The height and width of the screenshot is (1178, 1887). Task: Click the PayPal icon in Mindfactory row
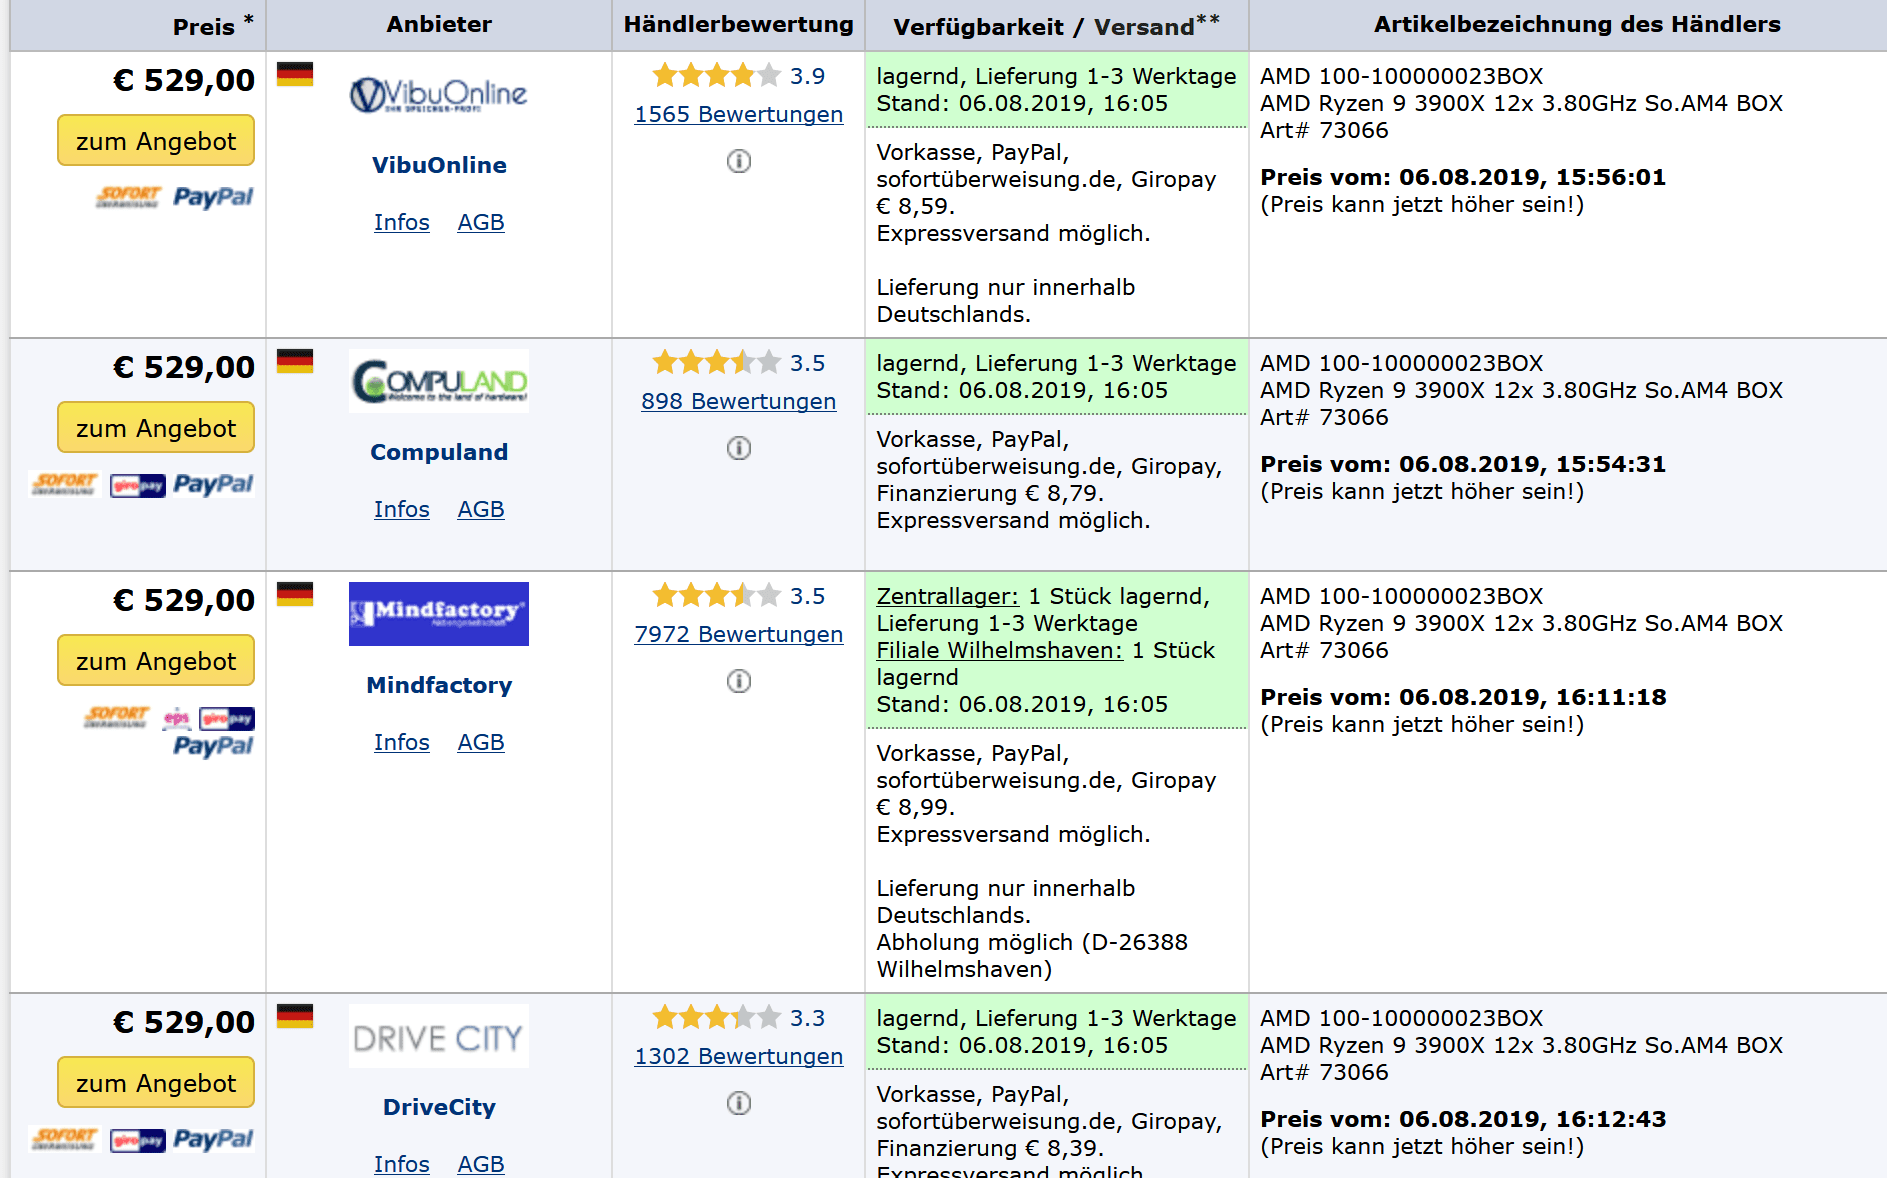pos(213,746)
